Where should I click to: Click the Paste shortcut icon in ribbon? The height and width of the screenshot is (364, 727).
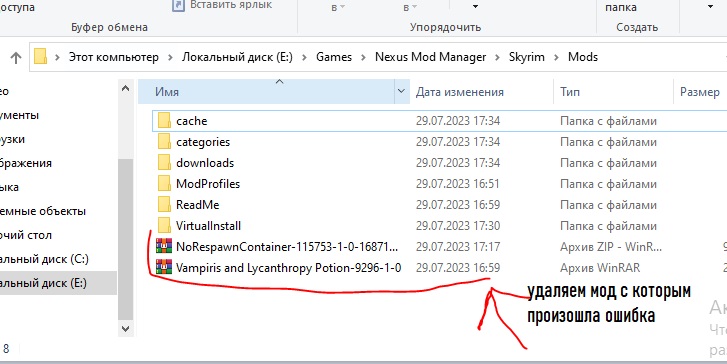(x=178, y=5)
